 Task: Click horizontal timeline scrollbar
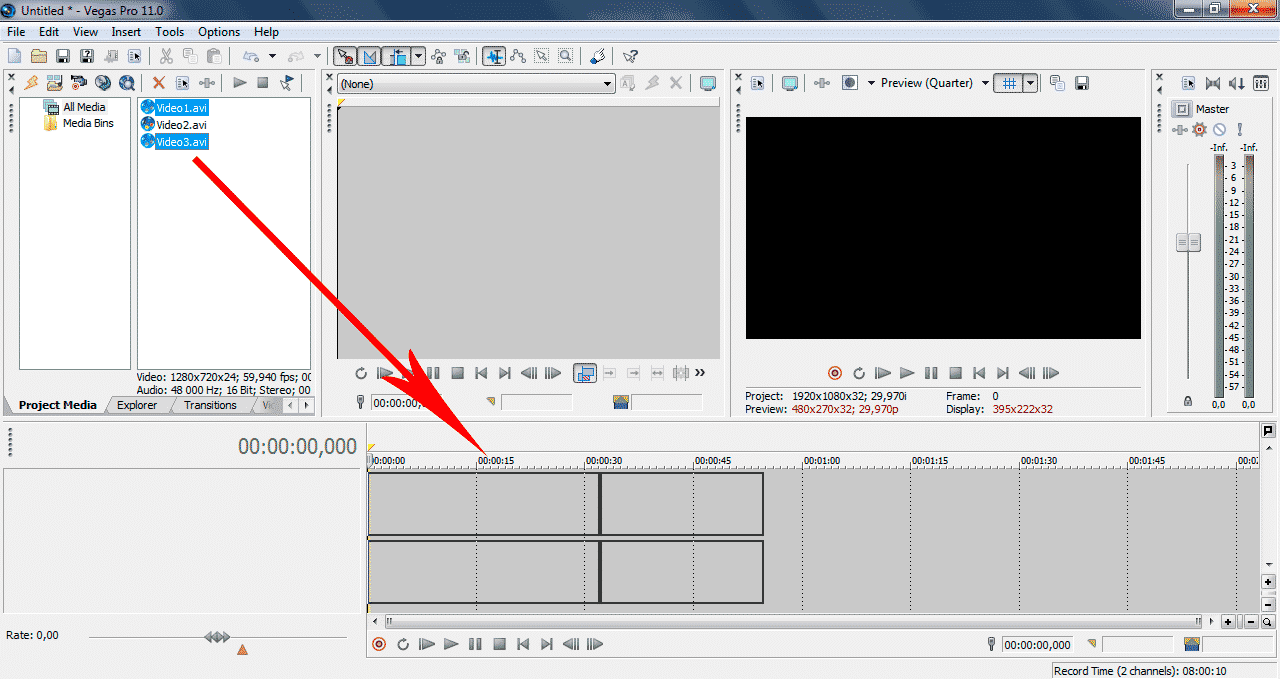(x=794, y=621)
